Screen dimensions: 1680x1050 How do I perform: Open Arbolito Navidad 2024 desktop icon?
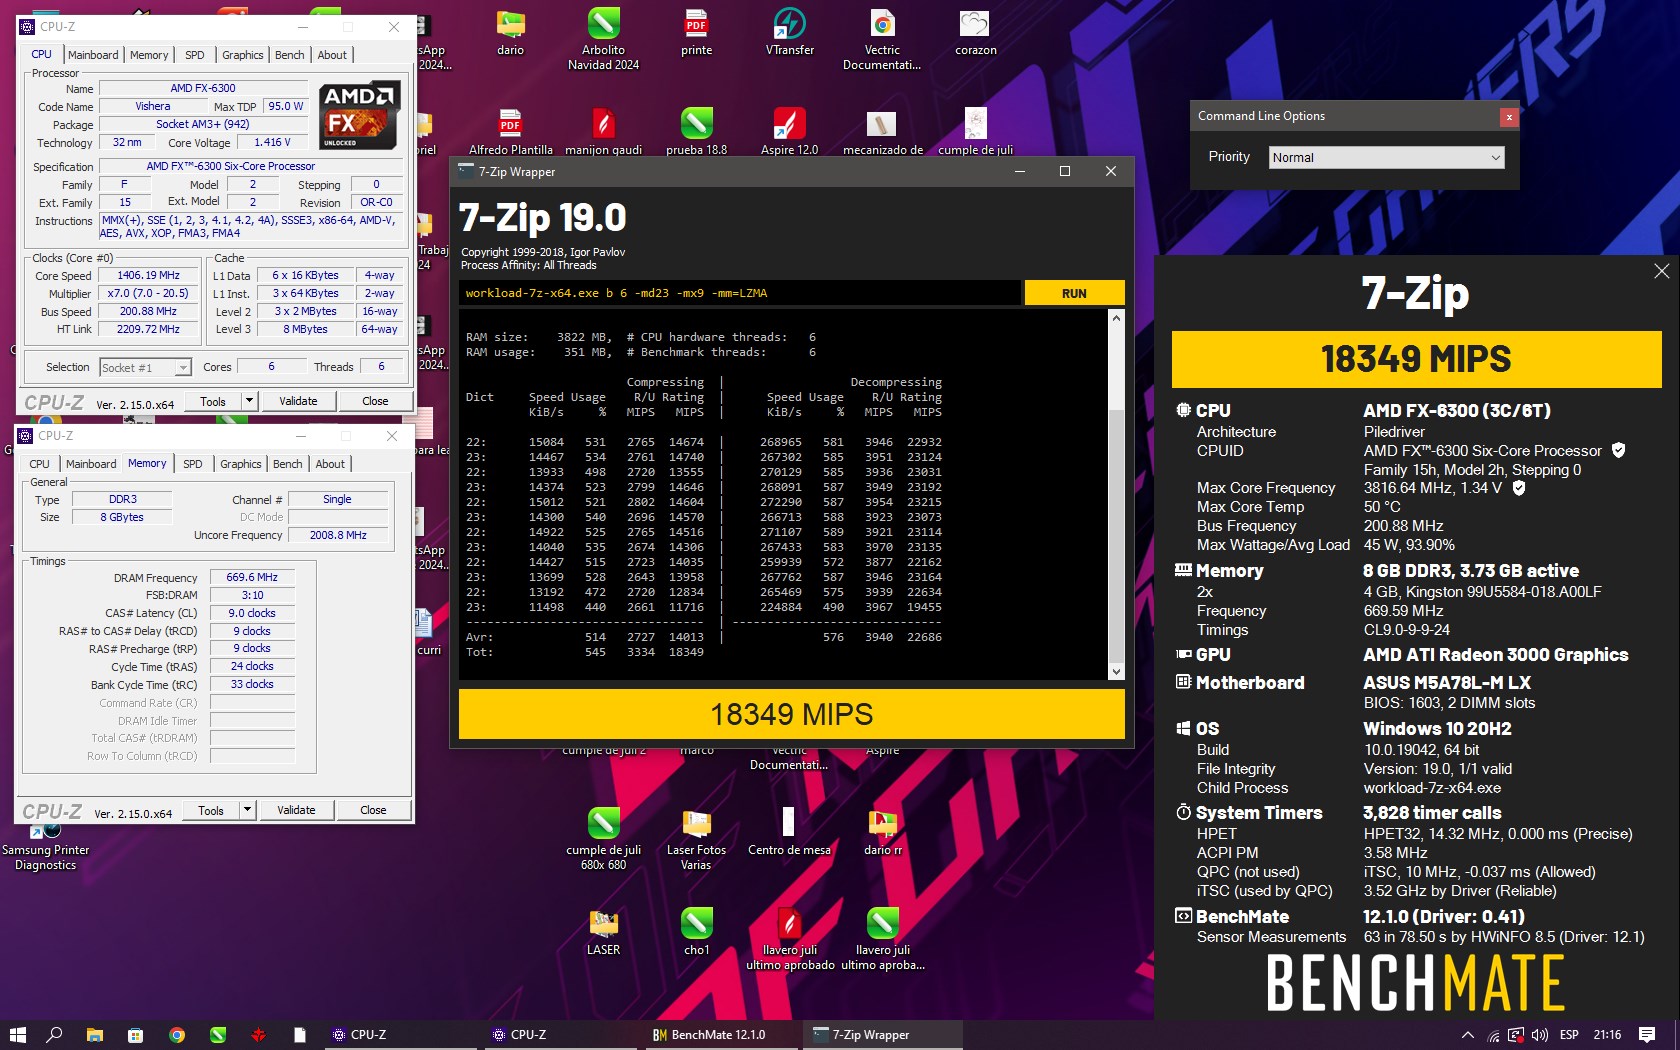[x=603, y=38]
